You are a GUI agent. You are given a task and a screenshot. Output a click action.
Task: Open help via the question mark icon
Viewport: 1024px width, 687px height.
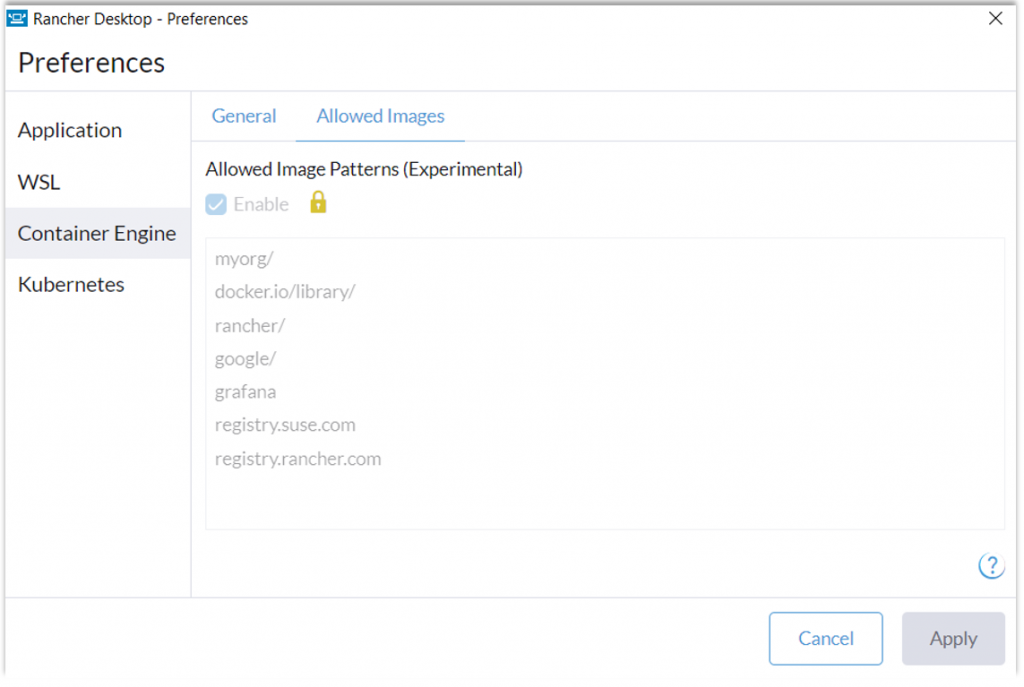pos(990,566)
